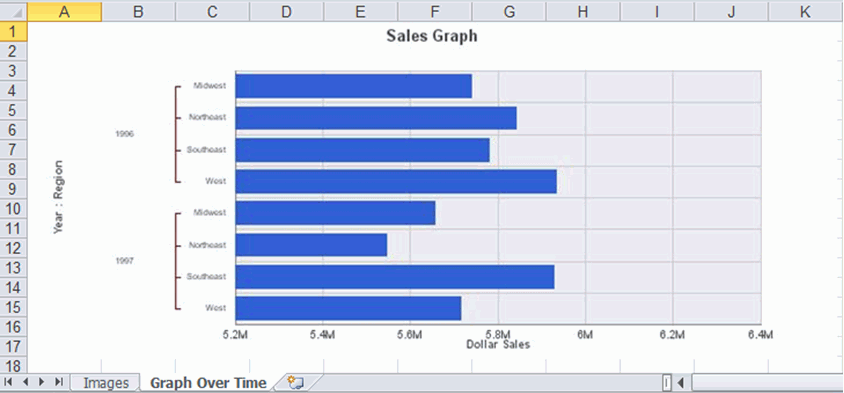Switch to the Images sheet tab

pyautogui.click(x=106, y=383)
